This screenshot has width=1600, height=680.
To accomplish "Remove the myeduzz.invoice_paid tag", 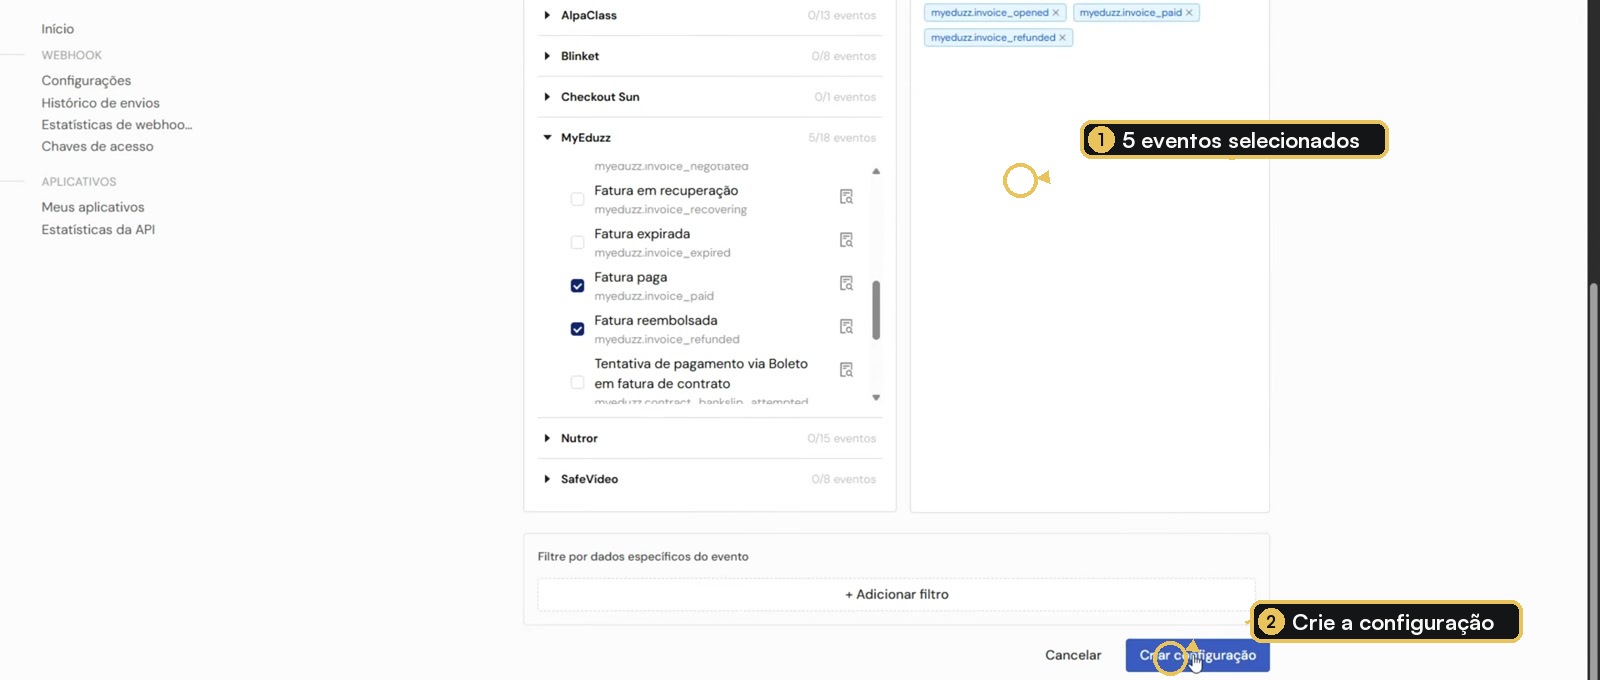I will pos(1189,13).
